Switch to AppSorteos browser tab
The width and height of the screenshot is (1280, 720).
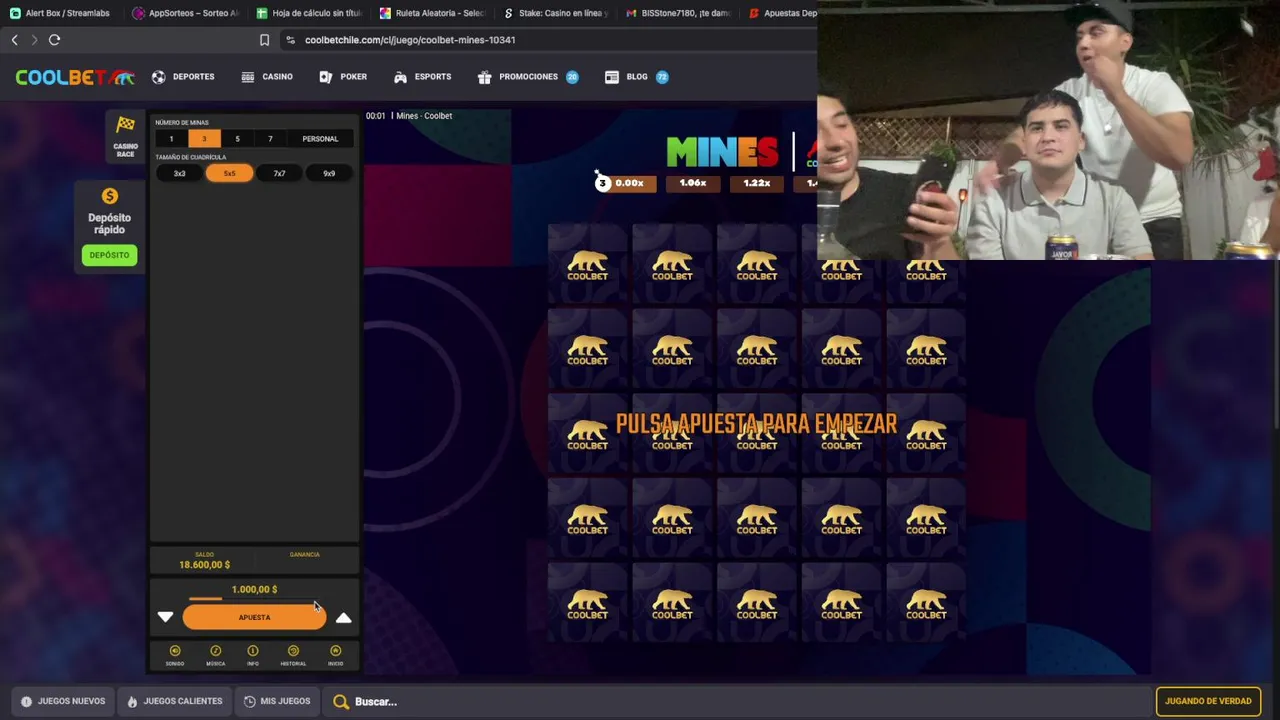click(186, 13)
